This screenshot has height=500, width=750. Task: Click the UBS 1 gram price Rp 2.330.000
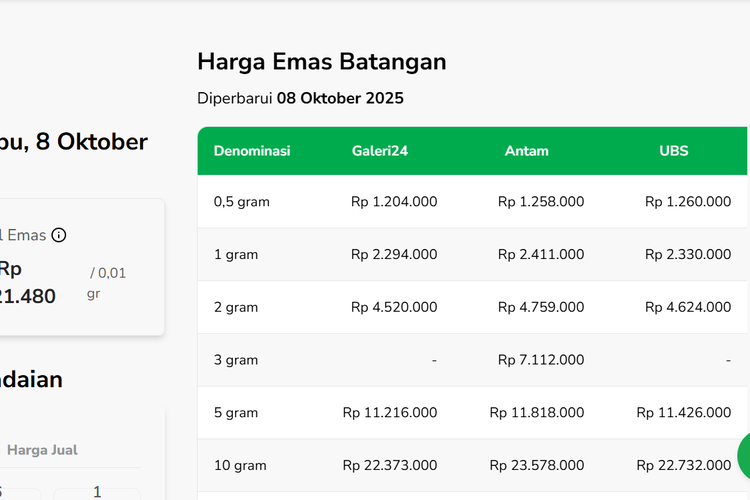pos(688,255)
